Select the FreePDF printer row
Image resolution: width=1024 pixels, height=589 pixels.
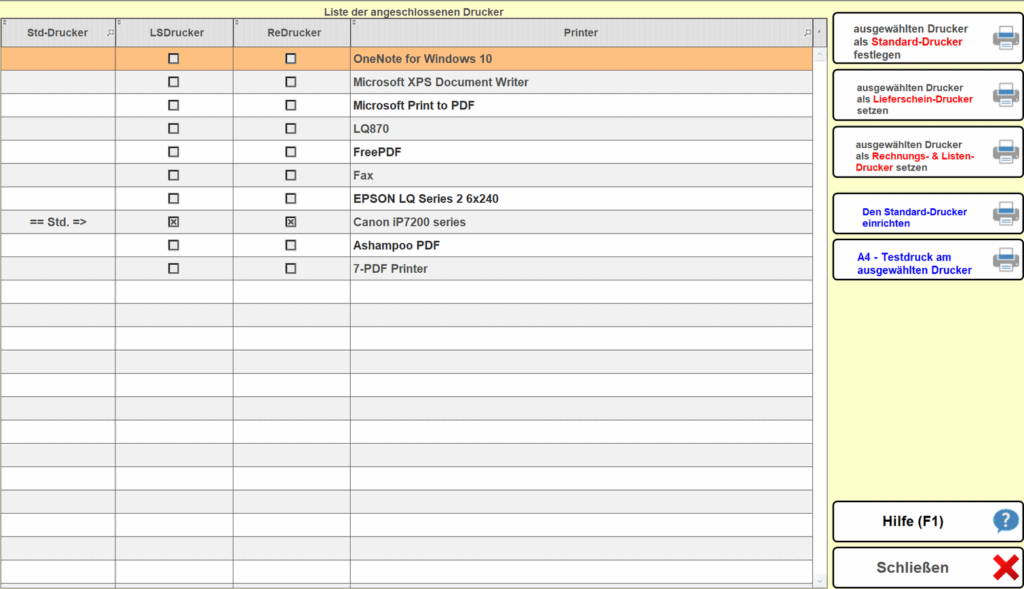point(406,152)
